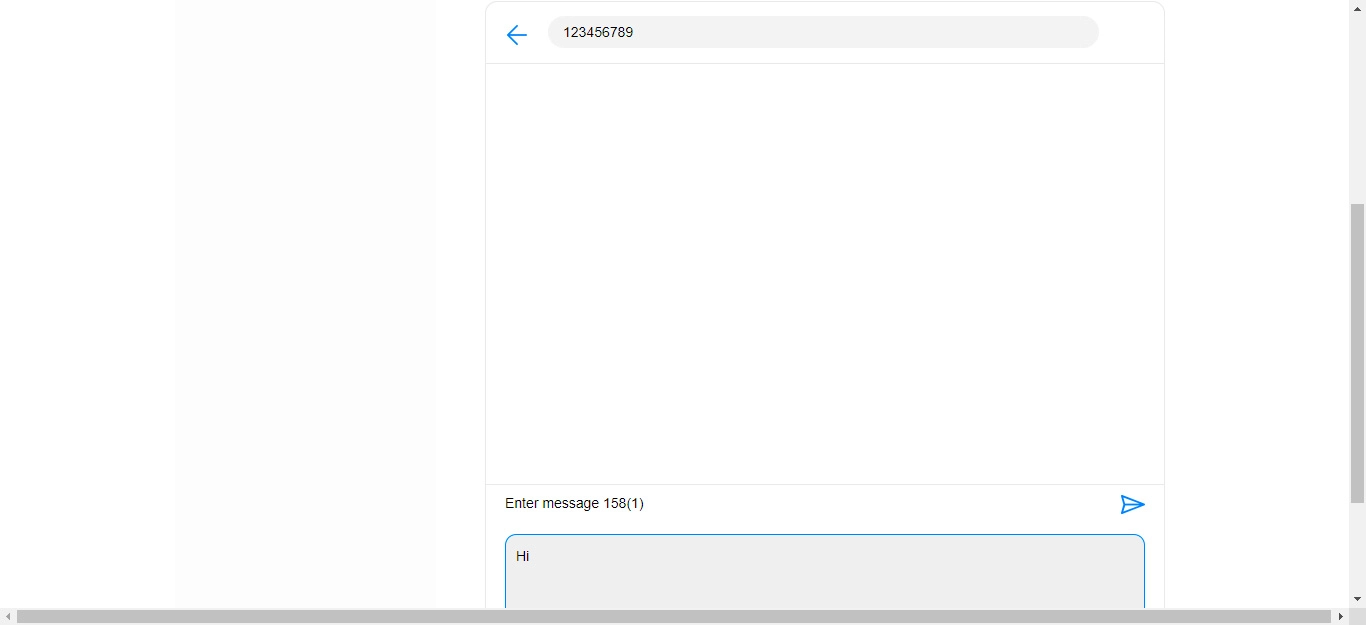Click the empty conversation area above the composer
Image resolution: width=1366 pixels, height=625 pixels.
point(824,275)
